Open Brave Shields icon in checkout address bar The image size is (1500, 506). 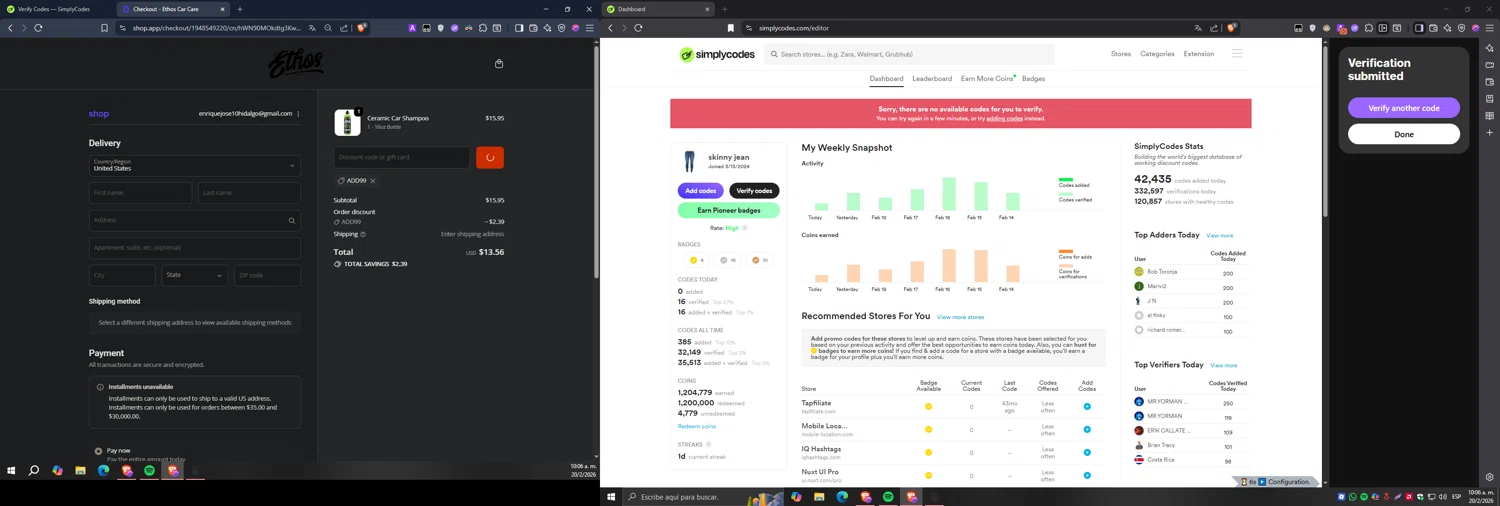[x=362, y=28]
